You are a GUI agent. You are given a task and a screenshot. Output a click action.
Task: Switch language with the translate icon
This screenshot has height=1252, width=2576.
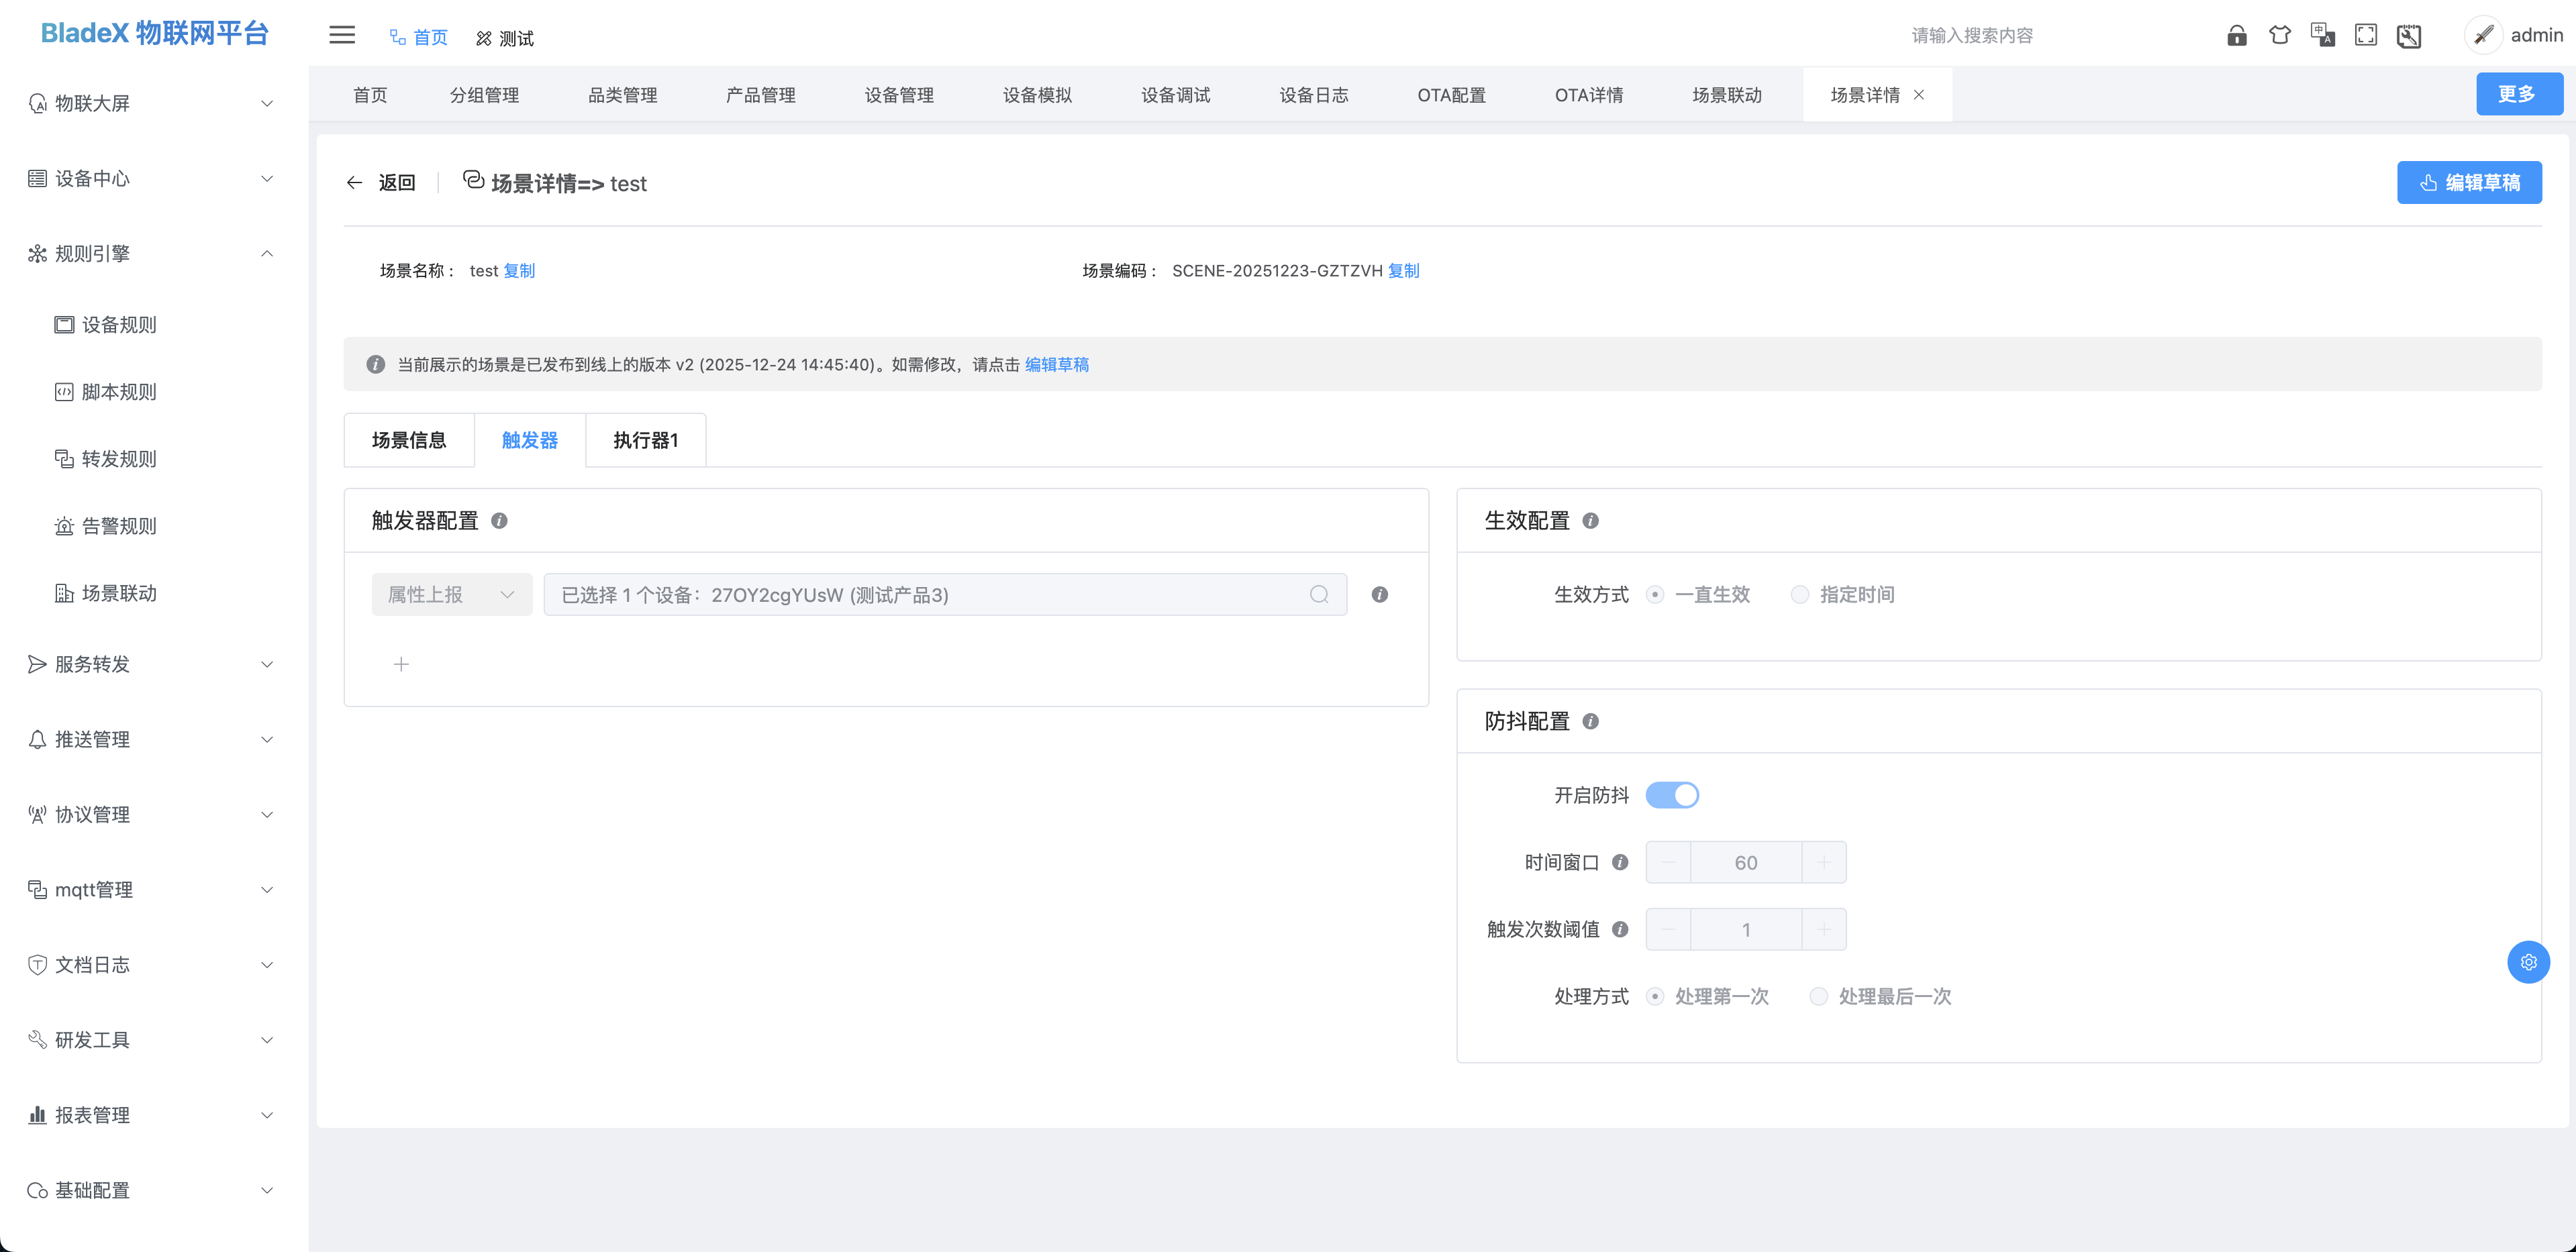[2324, 35]
